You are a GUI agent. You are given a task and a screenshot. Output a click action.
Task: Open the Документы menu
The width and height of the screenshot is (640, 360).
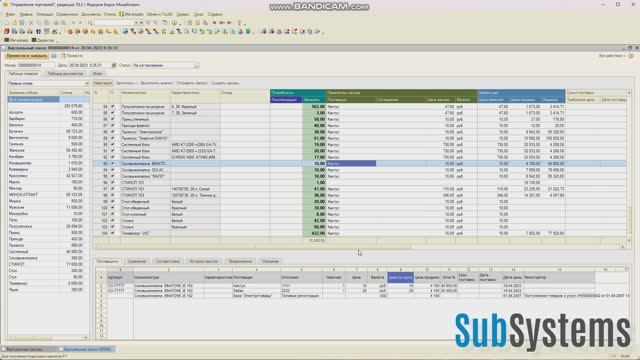click(x=91, y=14)
